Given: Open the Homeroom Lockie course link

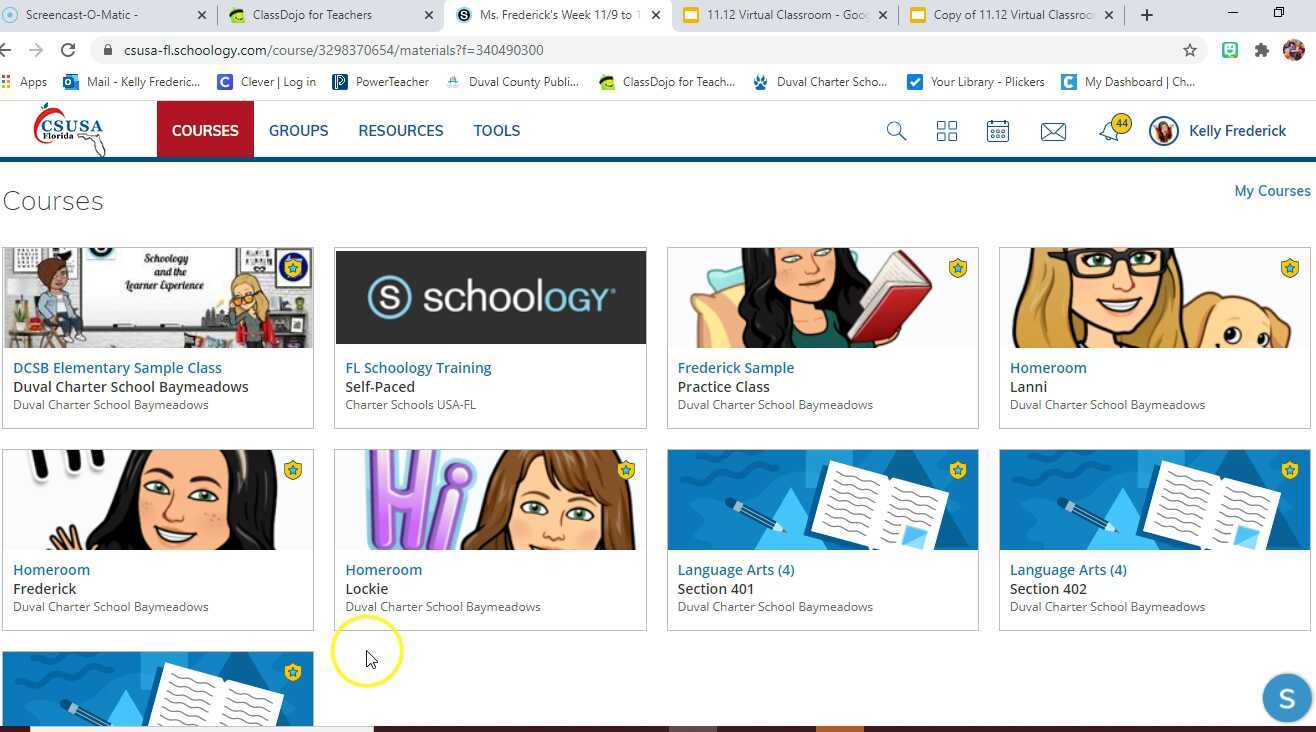Looking at the screenshot, I should 384,570.
